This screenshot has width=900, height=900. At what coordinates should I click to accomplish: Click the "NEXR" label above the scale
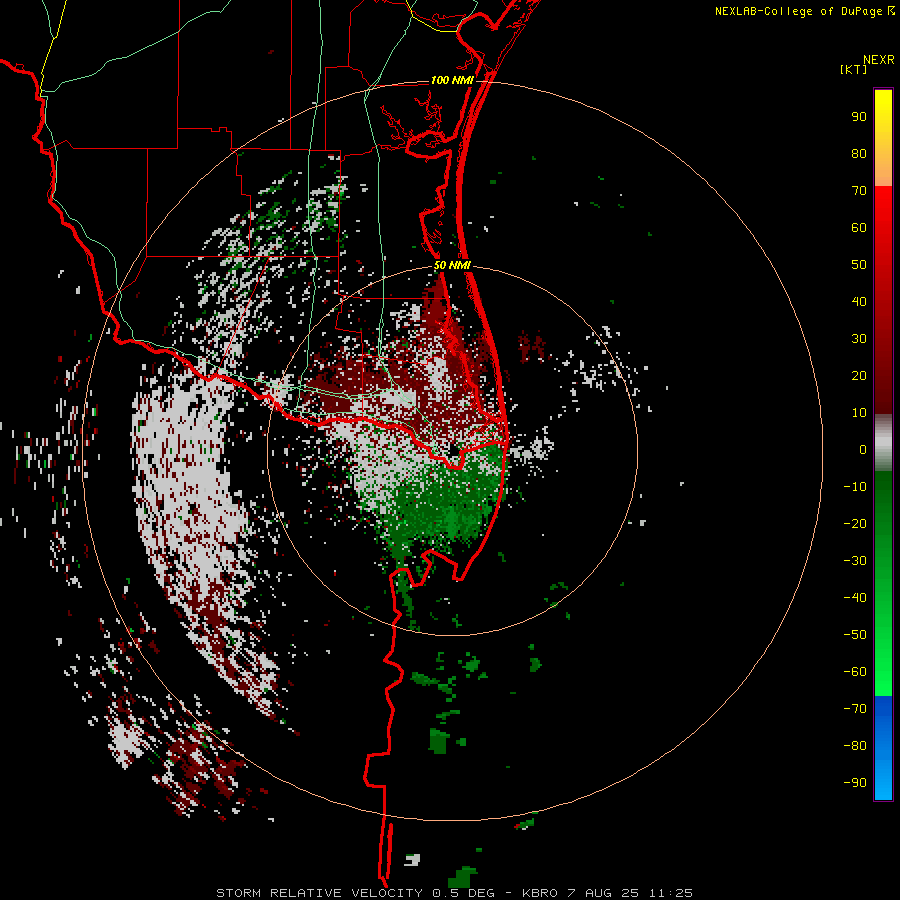878,60
